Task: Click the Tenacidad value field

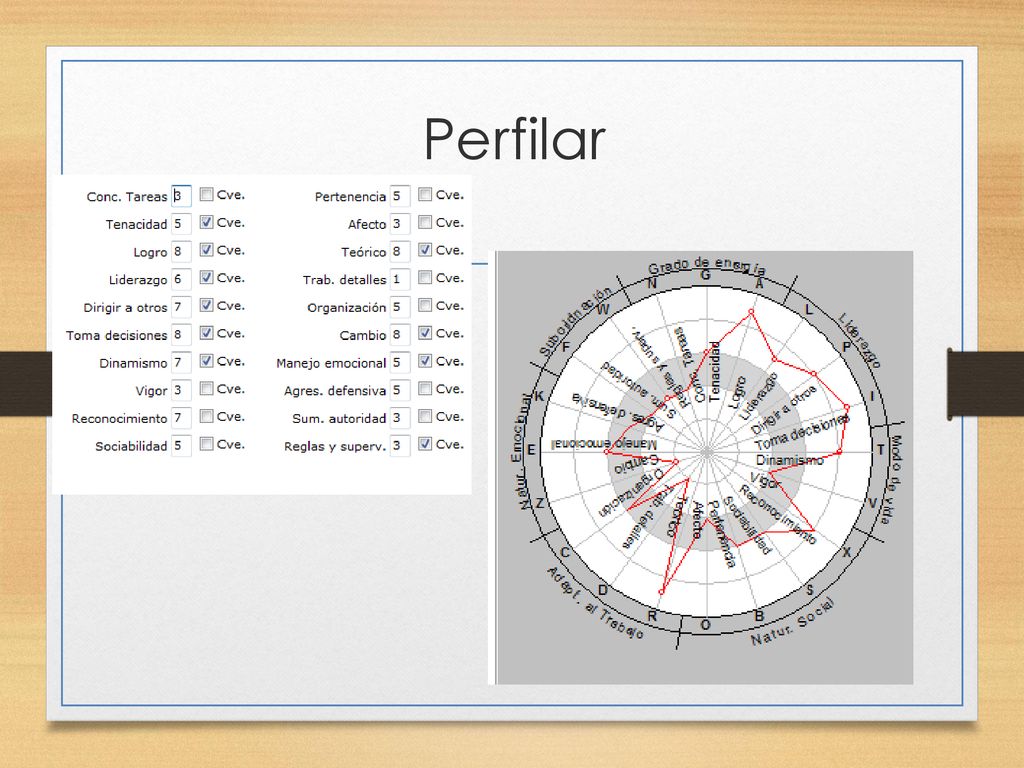Action: pyautogui.click(x=181, y=224)
